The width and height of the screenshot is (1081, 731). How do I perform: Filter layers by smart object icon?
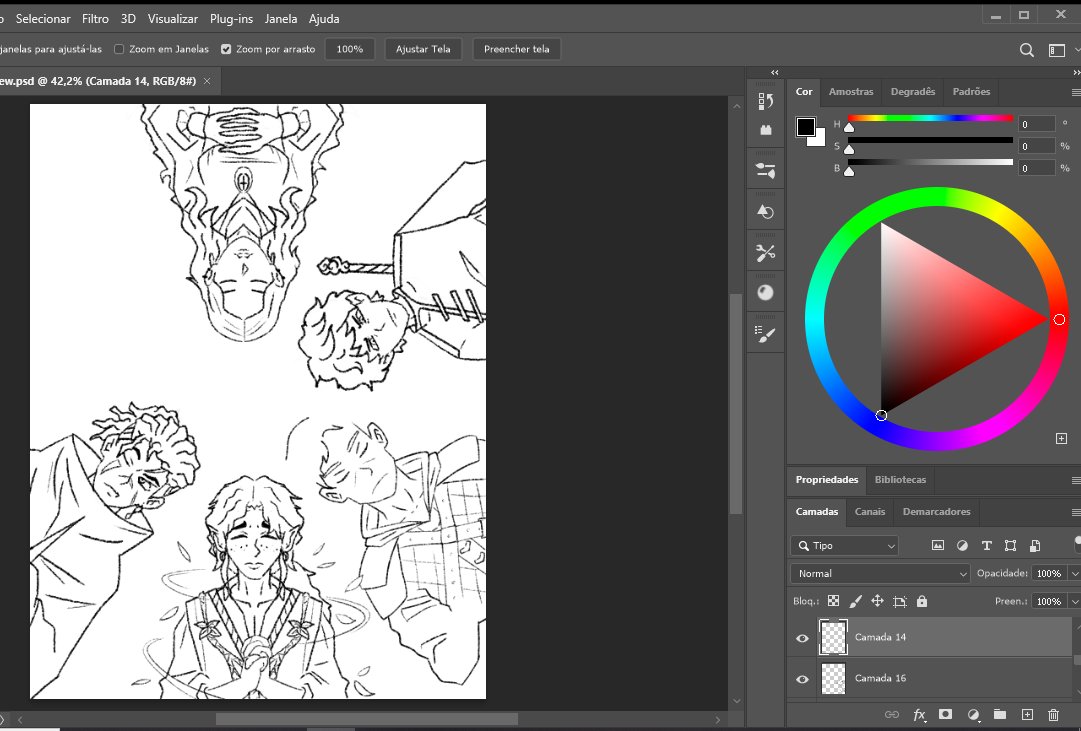coord(1035,545)
